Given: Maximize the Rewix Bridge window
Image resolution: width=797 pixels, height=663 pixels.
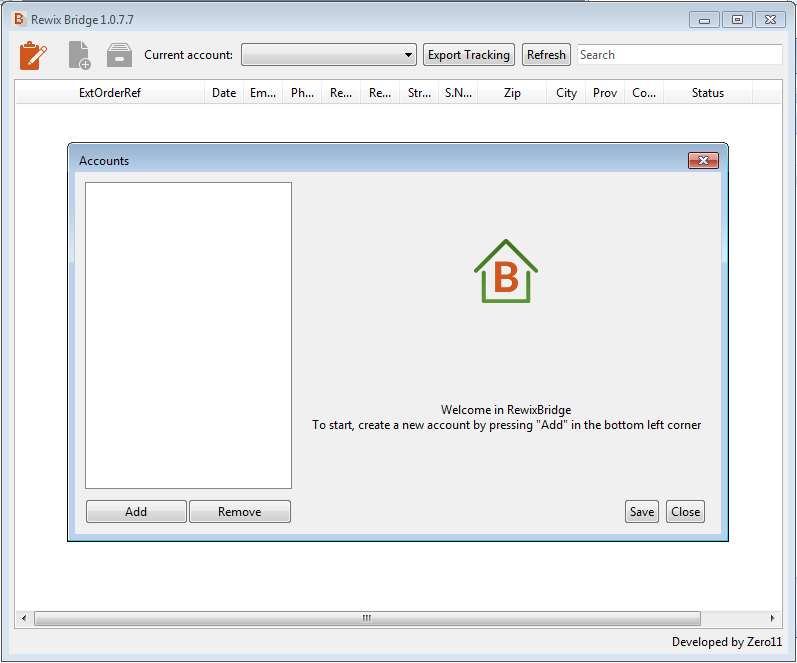Looking at the screenshot, I should tap(737, 20).
